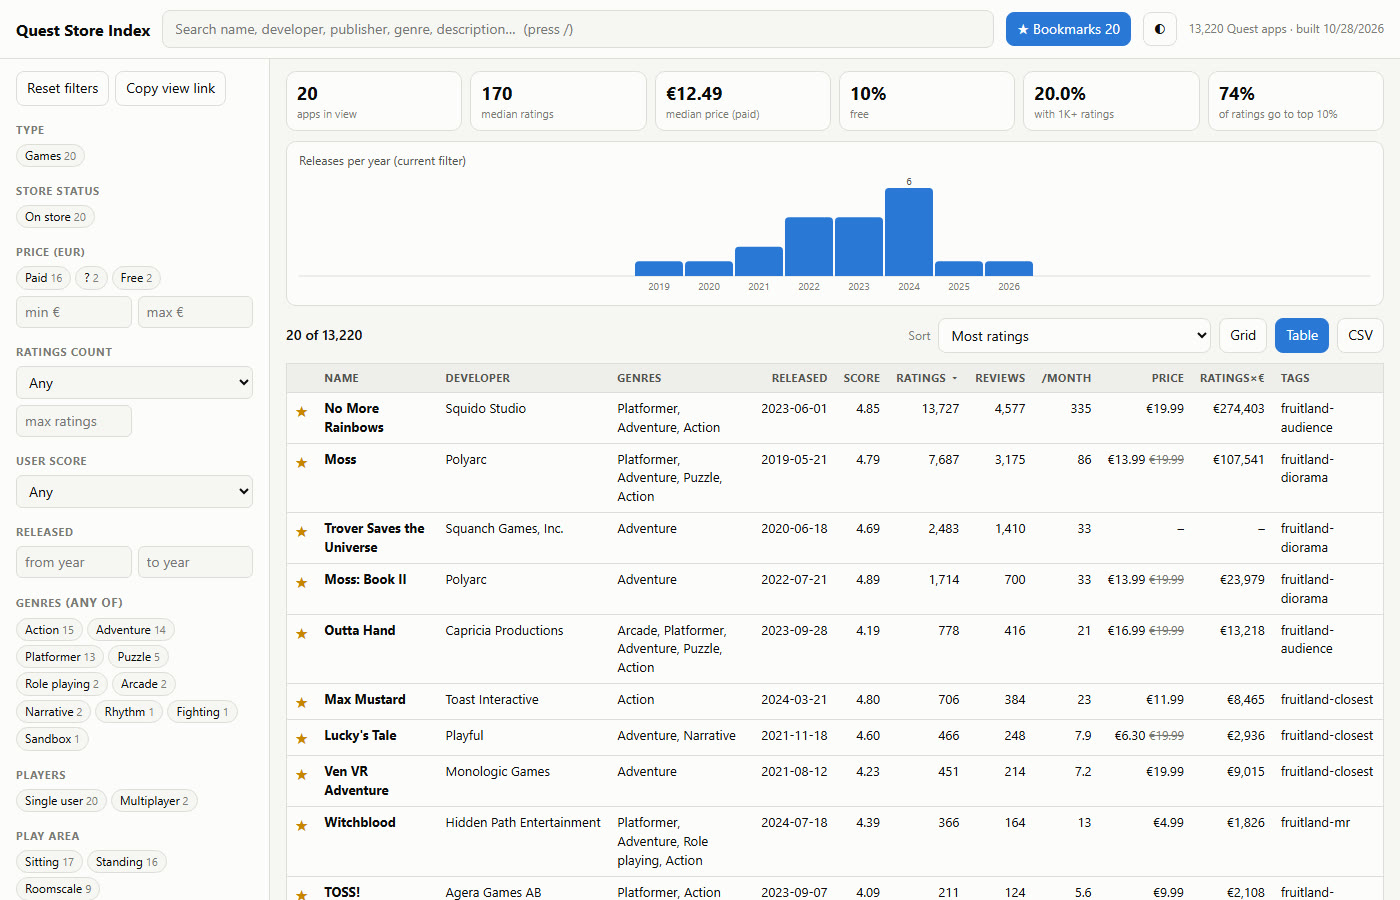Switch to Grid view
Viewport: 1400px width, 900px height.
point(1243,336)
